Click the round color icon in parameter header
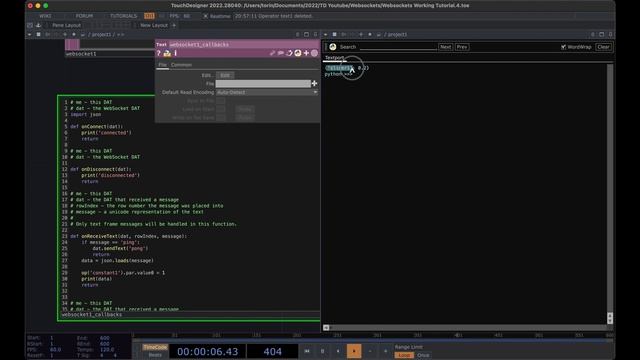 coord(314,53)
